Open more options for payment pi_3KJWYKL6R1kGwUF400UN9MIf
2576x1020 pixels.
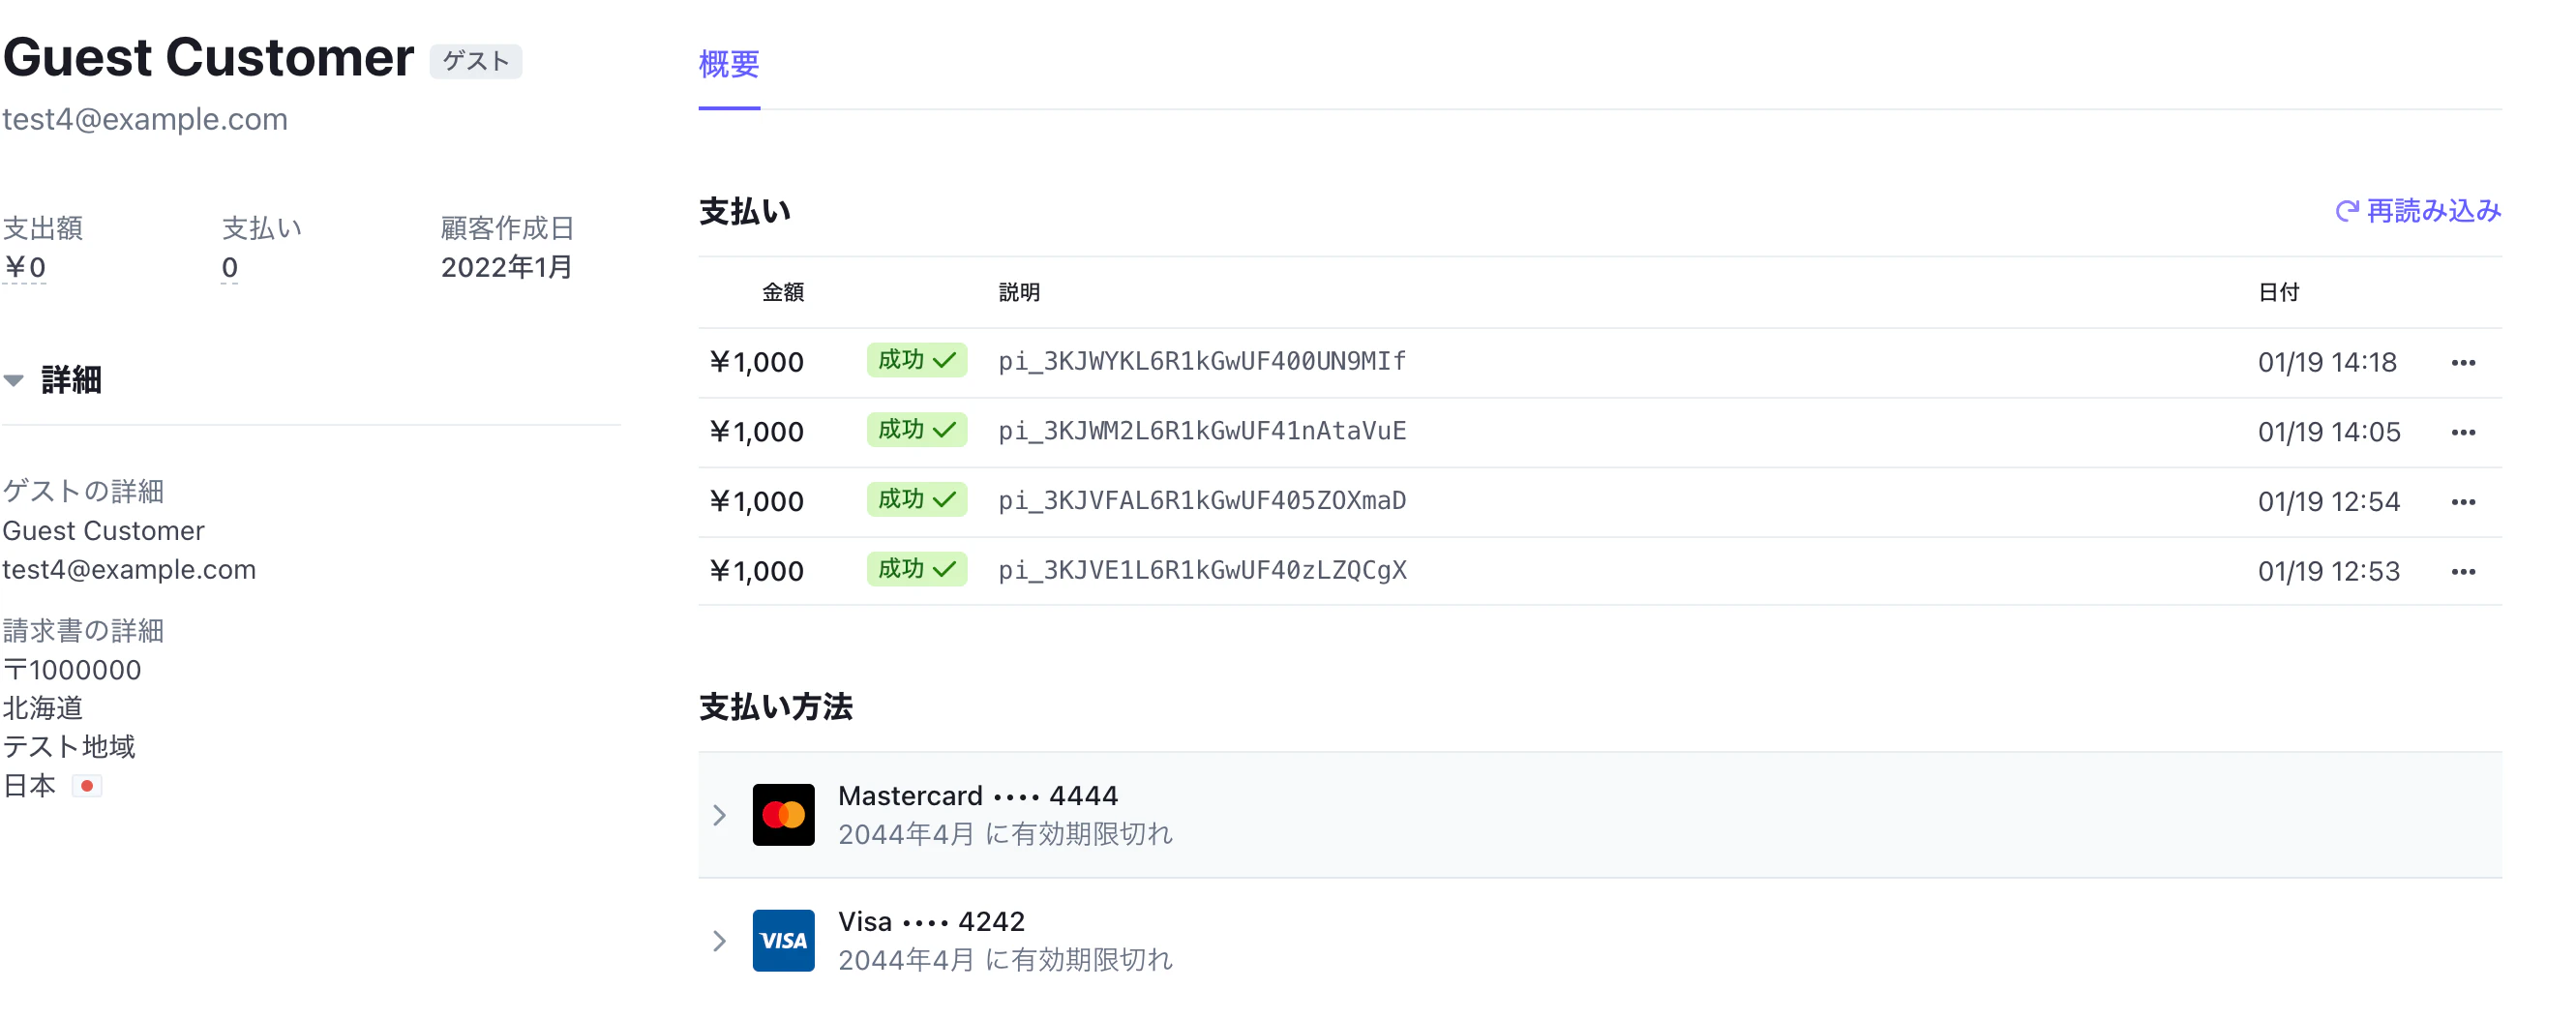point(2462,363)
